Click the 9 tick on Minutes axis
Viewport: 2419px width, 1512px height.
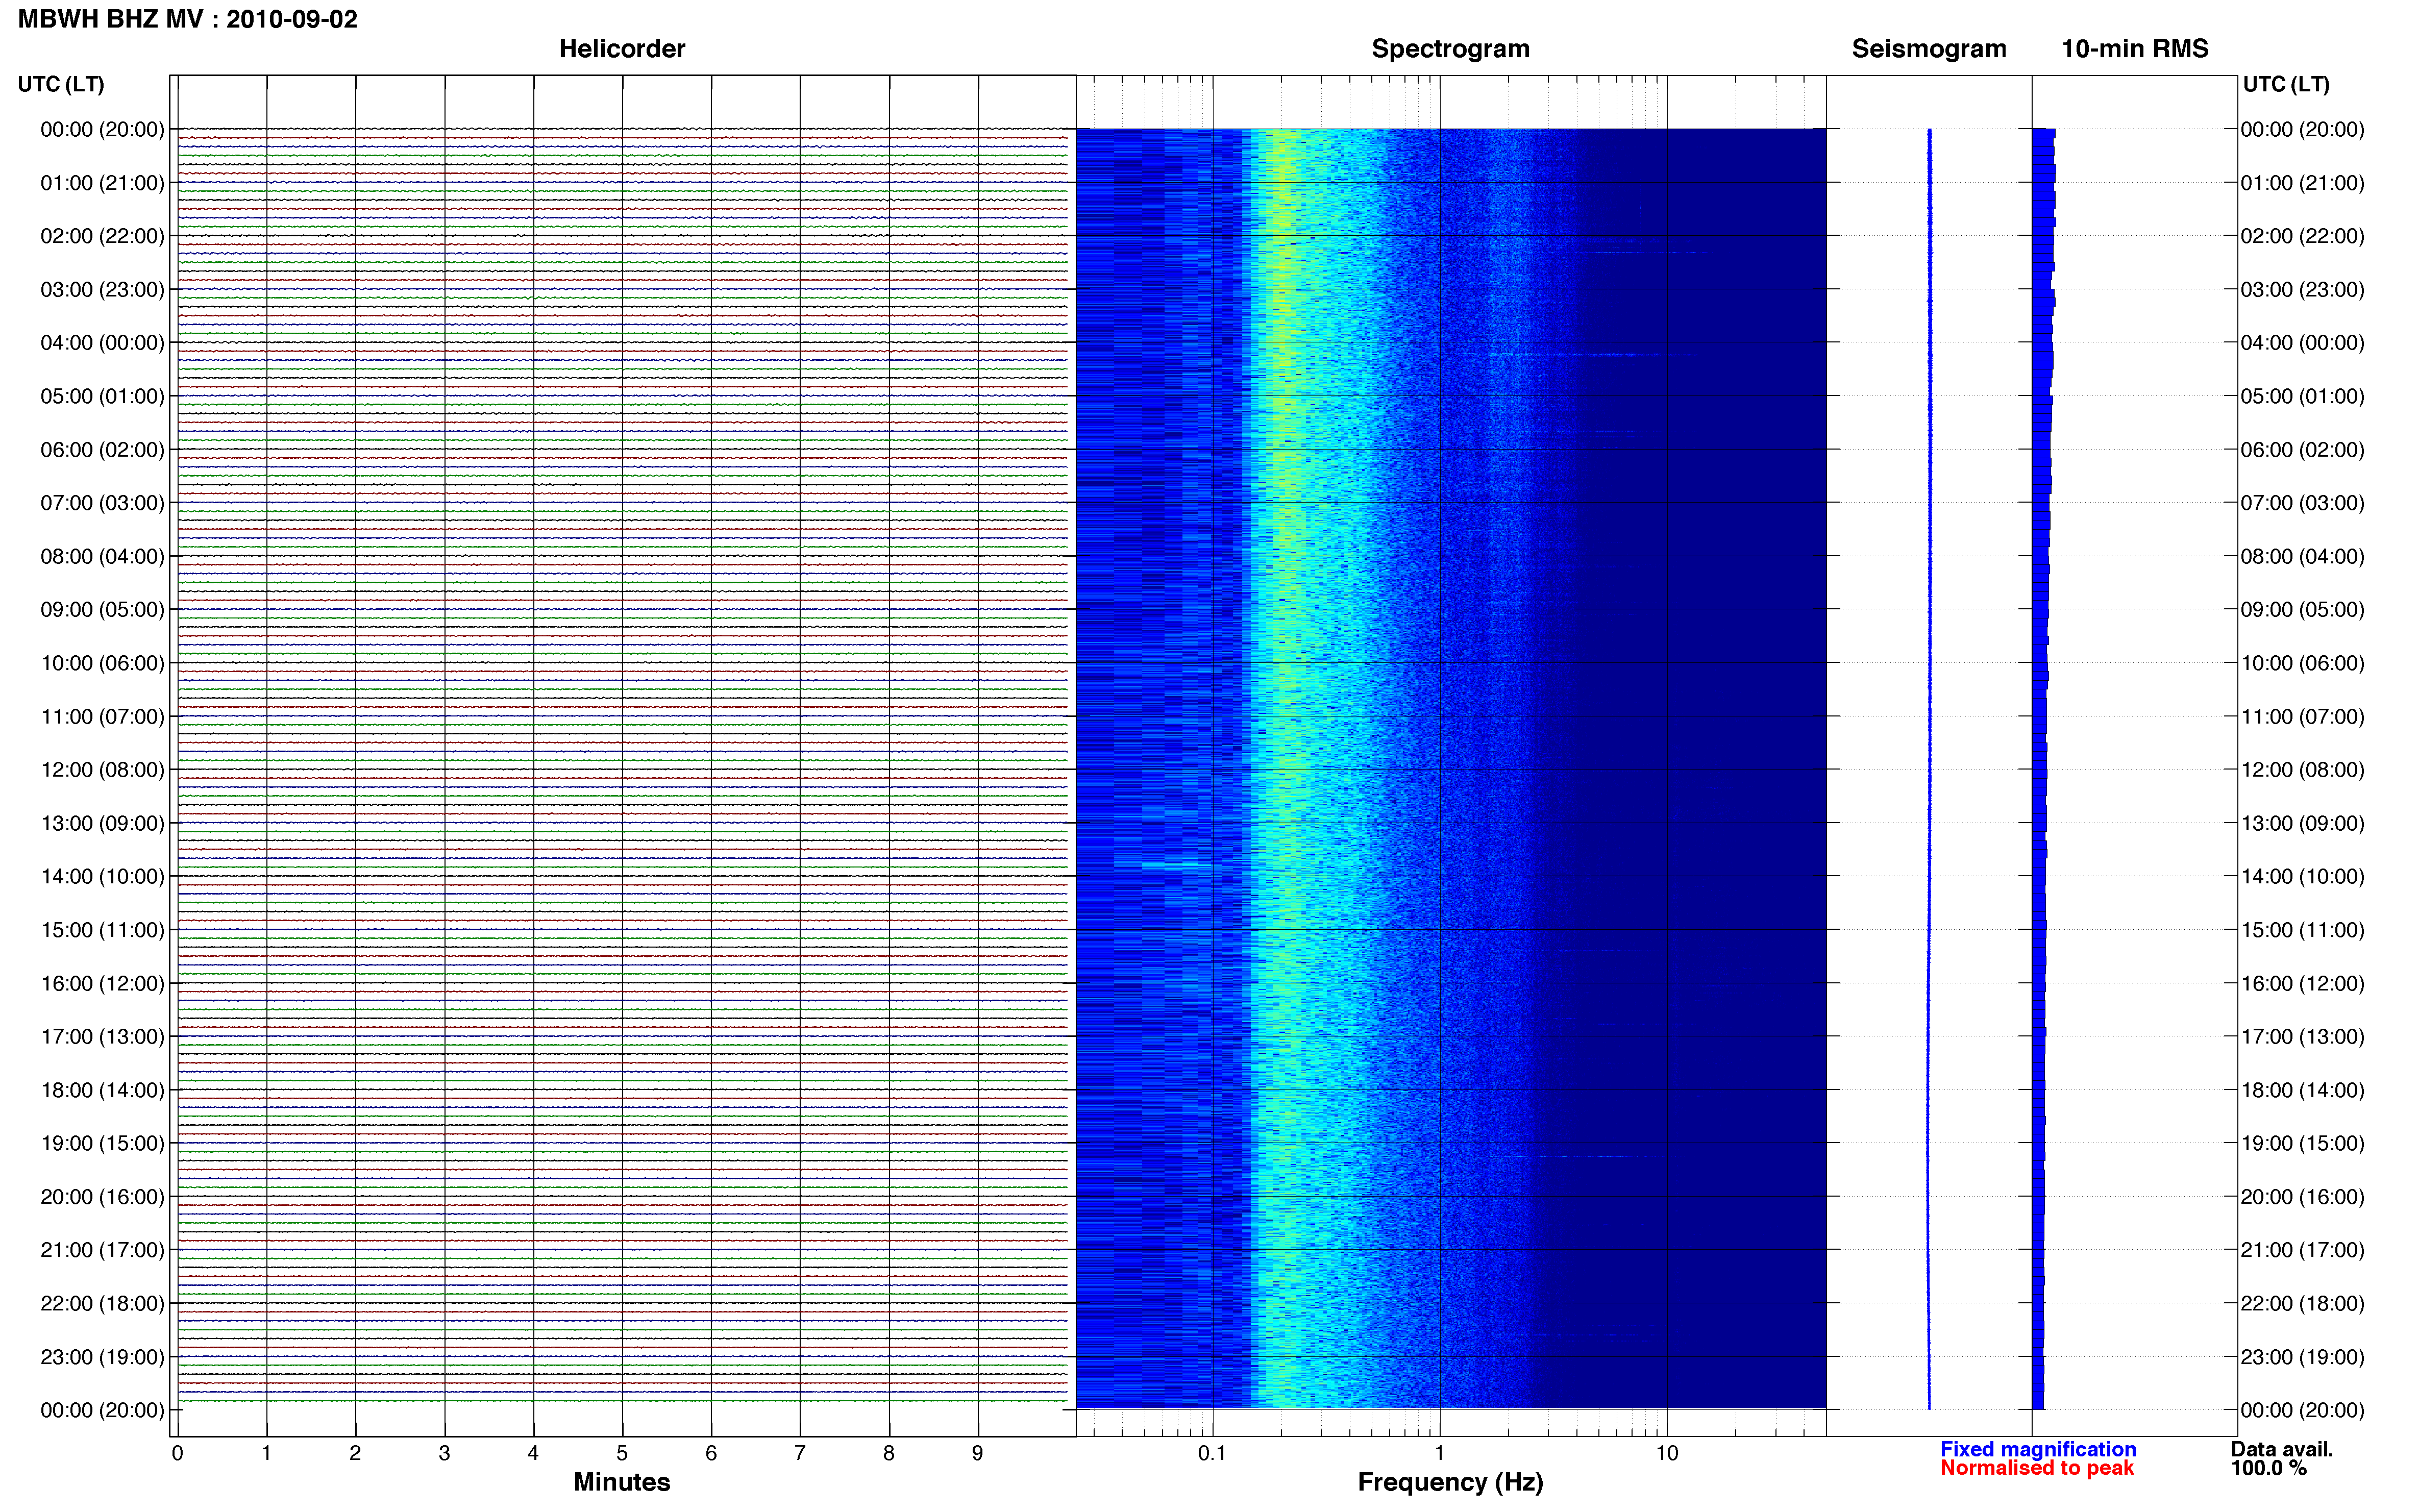(x=977, y=1454)
